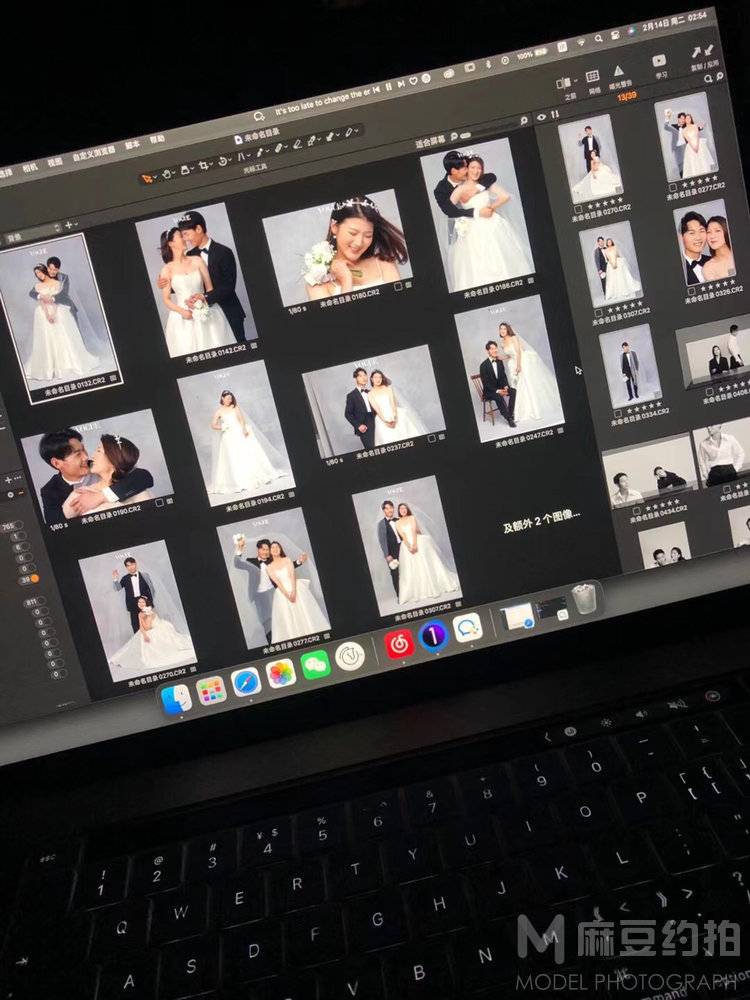Viewport: 750px width, 1000px height.
Task: Click the browser search magnifier icon
Action: click(x=708, y=79)
